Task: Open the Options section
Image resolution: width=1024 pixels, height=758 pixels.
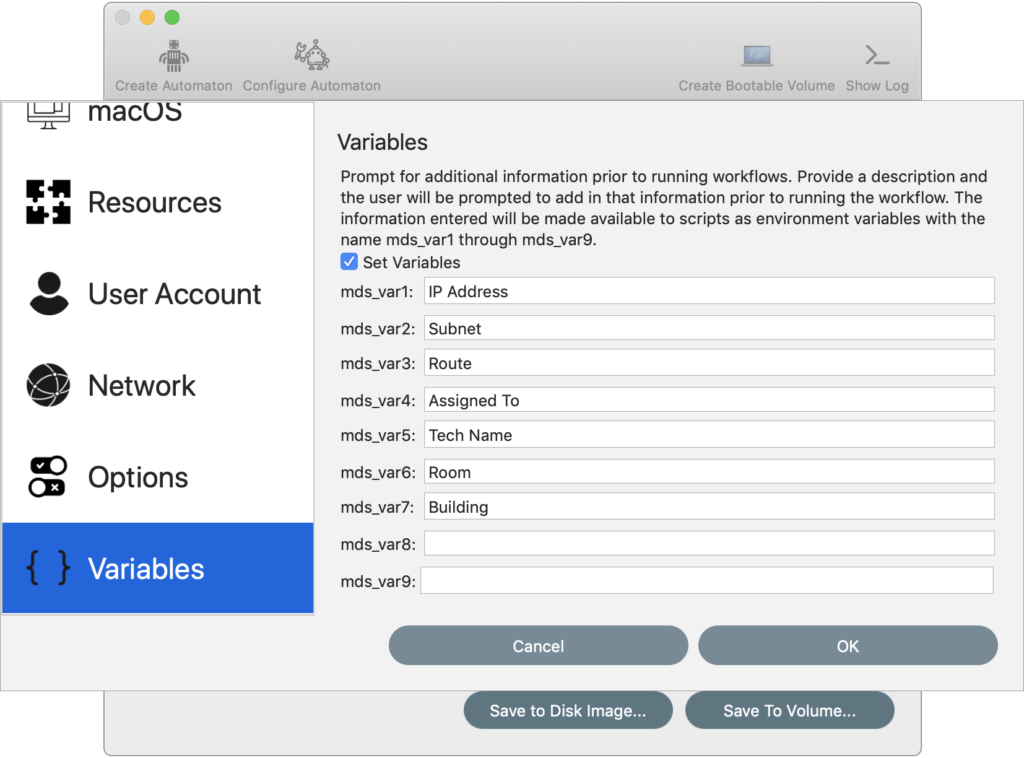Action: click(x=158, y=477)
